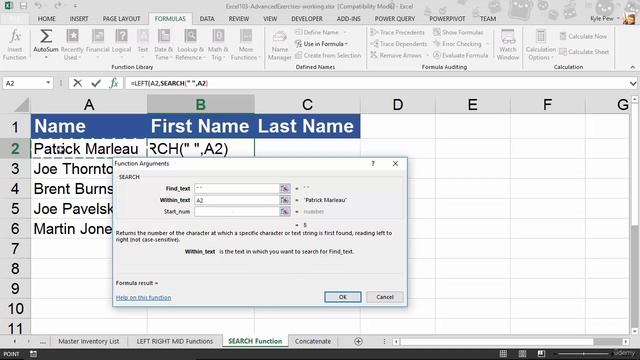Screen dimensions: 640x360
Task: Click Calculate Sheet
Action: (x=584, y=52)
